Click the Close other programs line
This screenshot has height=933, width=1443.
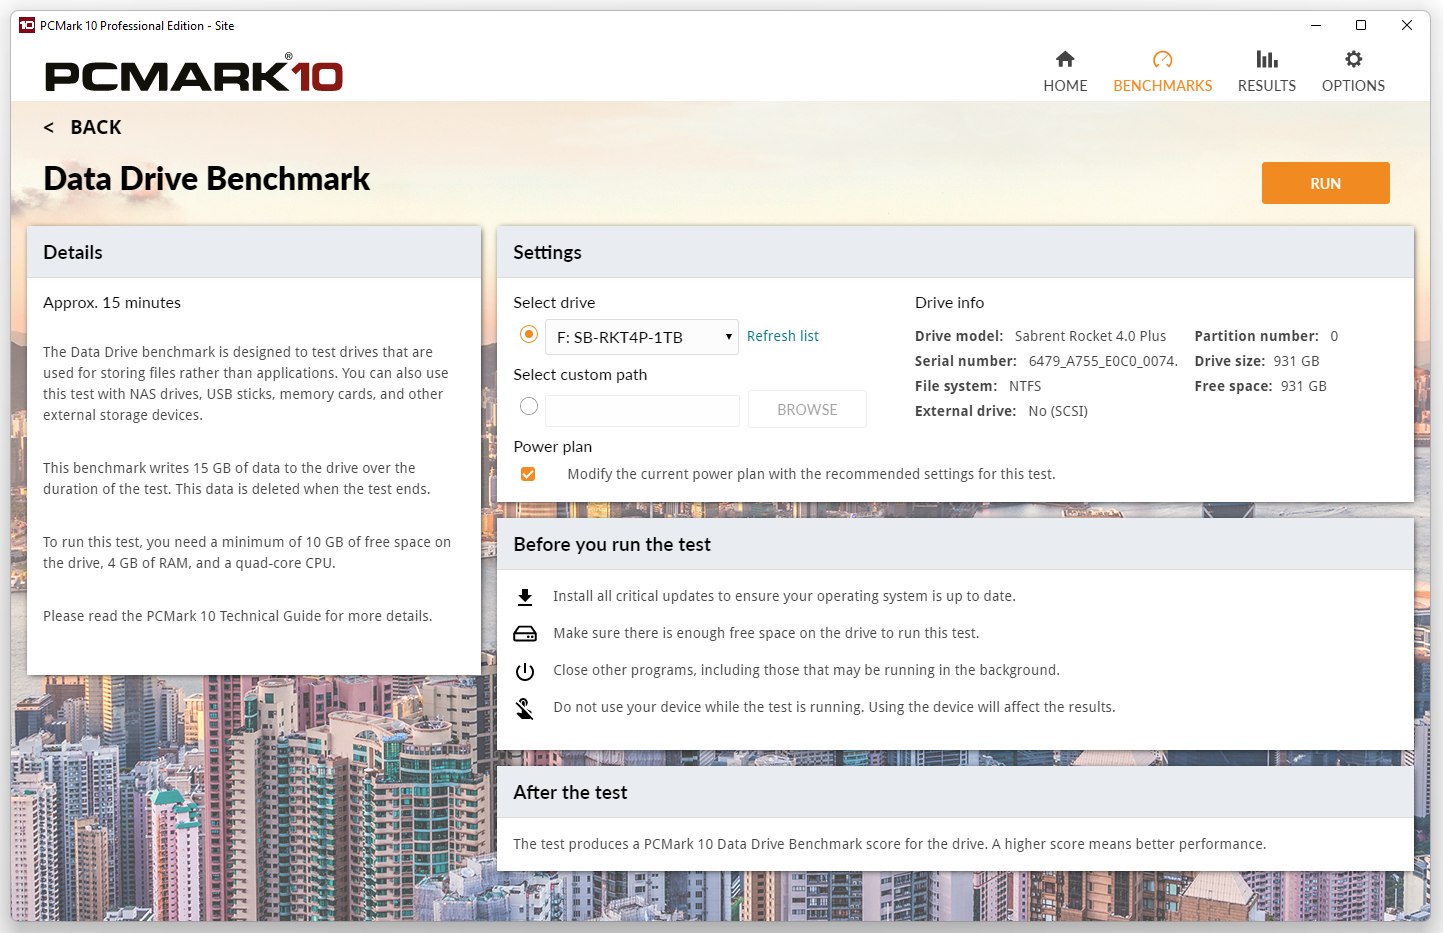pos(806,670)
